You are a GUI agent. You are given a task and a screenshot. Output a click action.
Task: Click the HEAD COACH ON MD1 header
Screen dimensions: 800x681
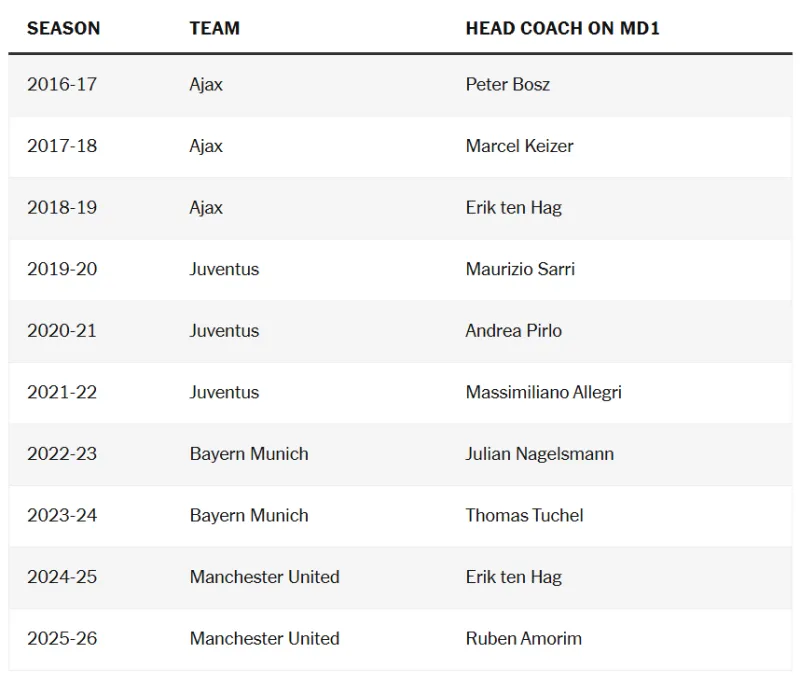(x=562, y=28)
